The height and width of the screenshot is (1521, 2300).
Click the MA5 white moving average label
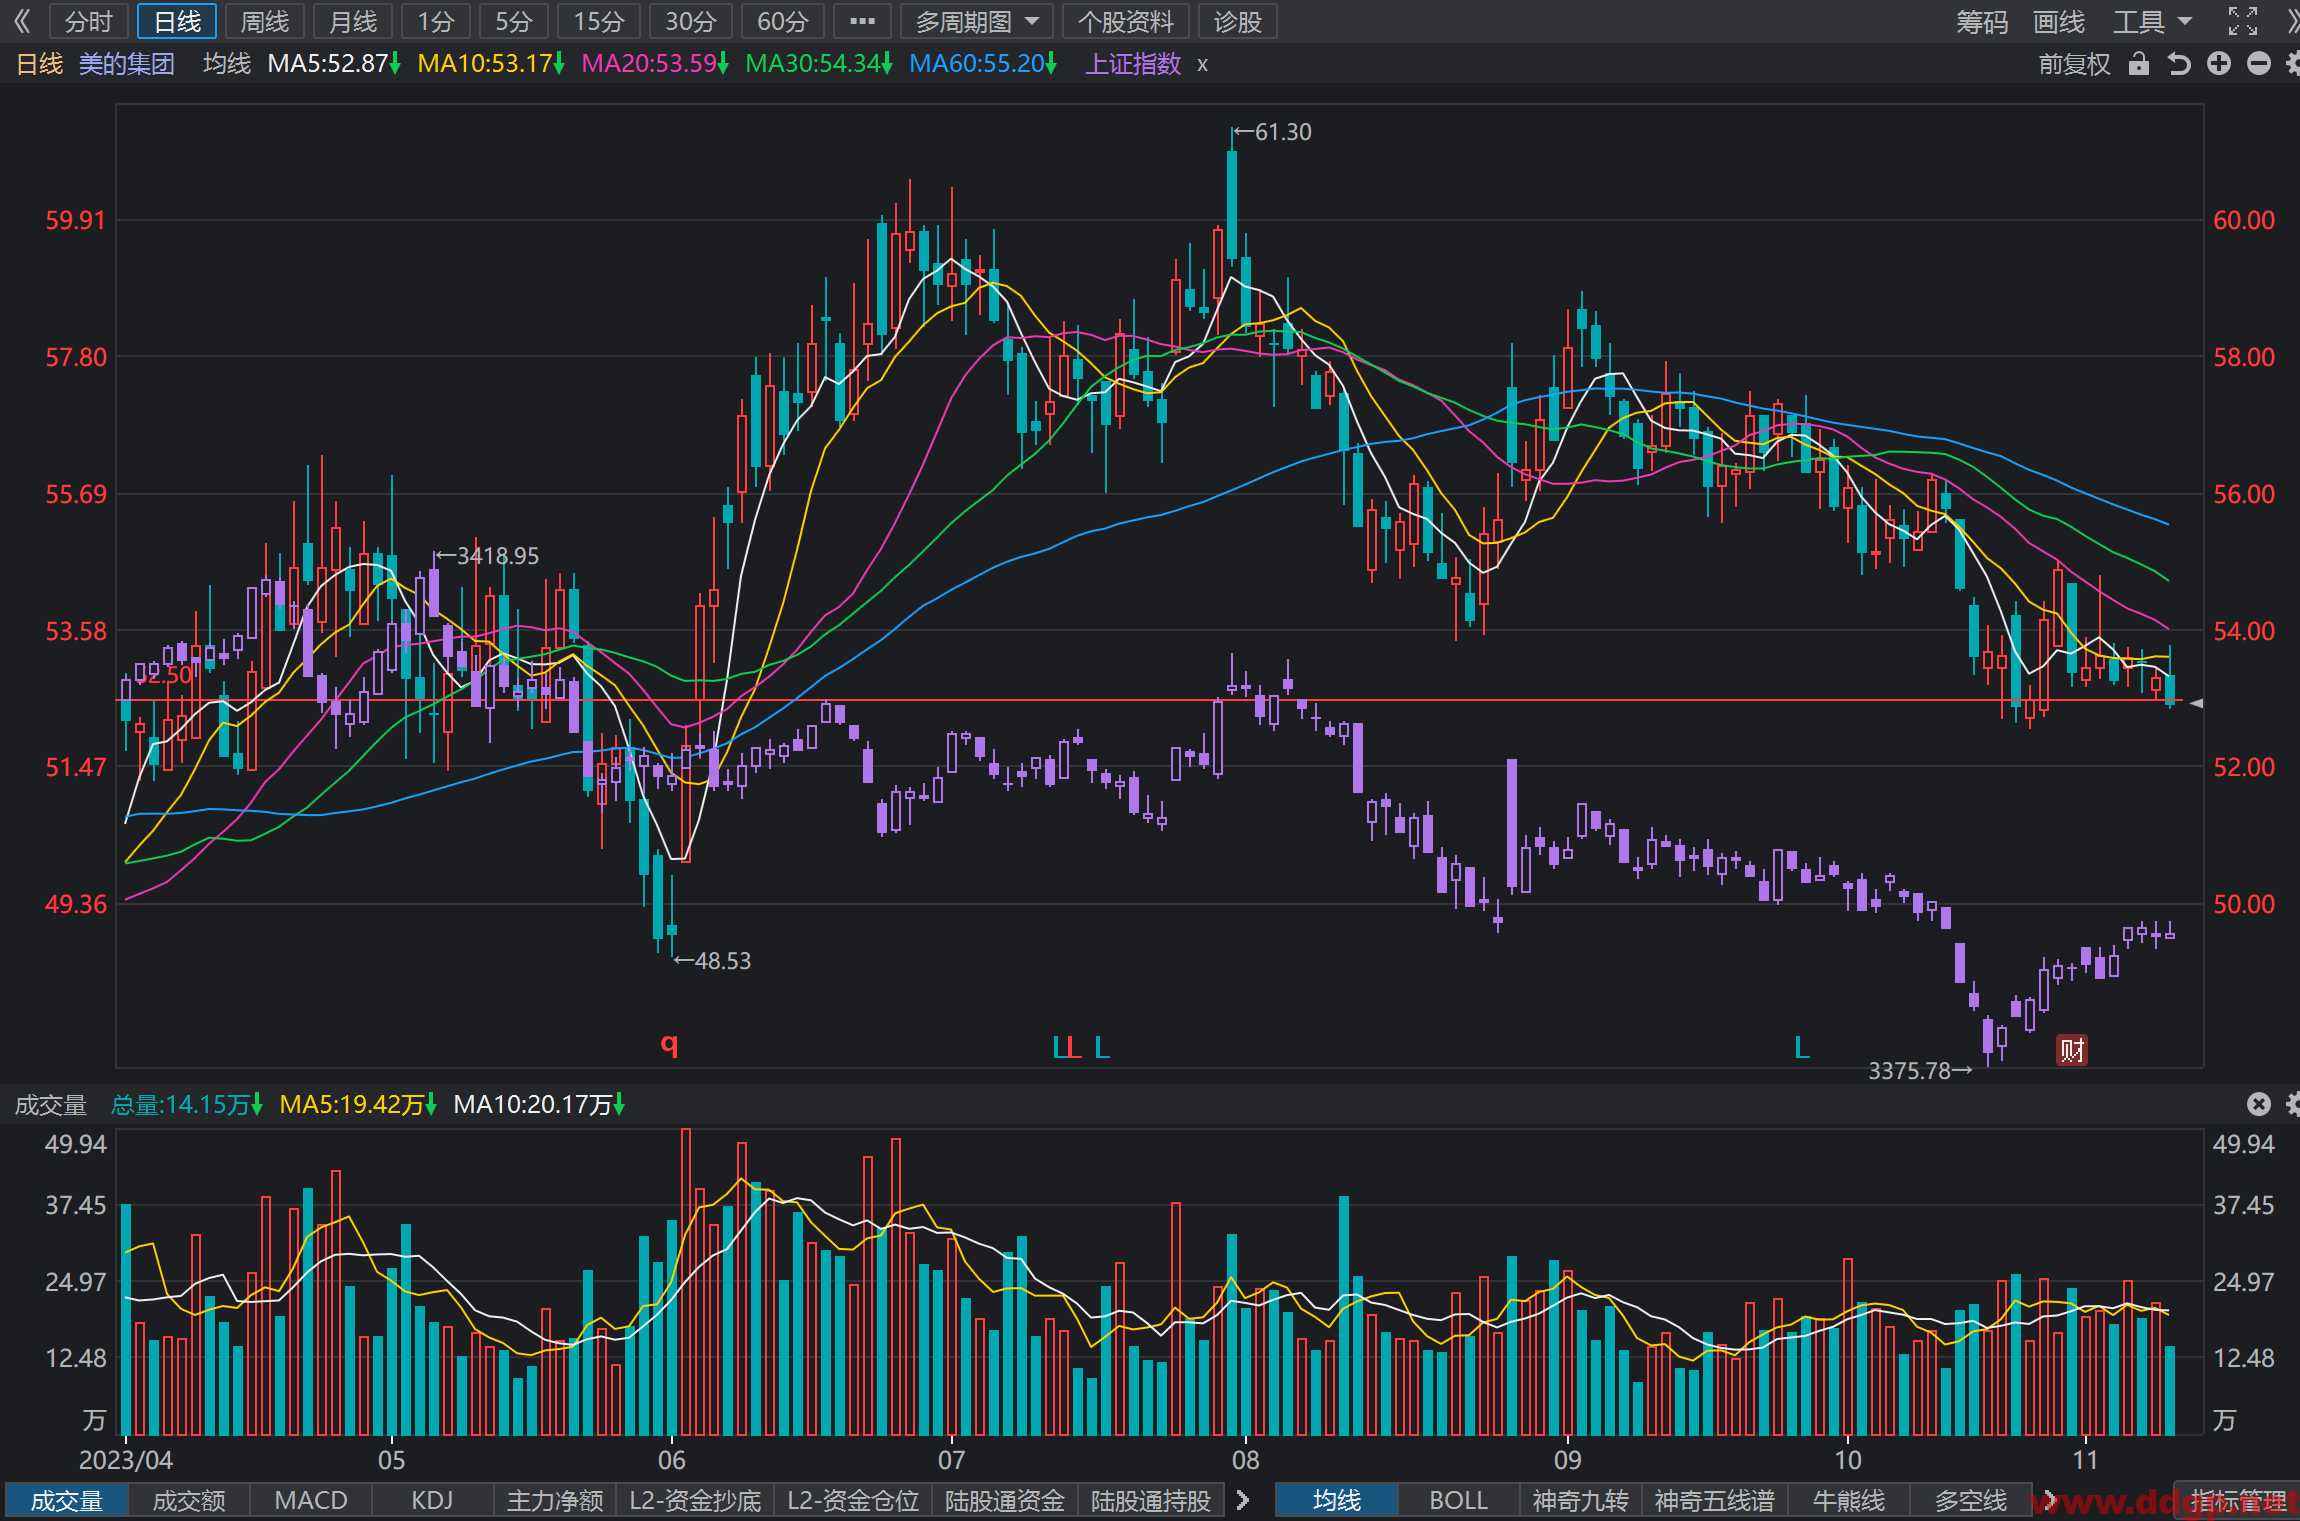tap(334, 64)
